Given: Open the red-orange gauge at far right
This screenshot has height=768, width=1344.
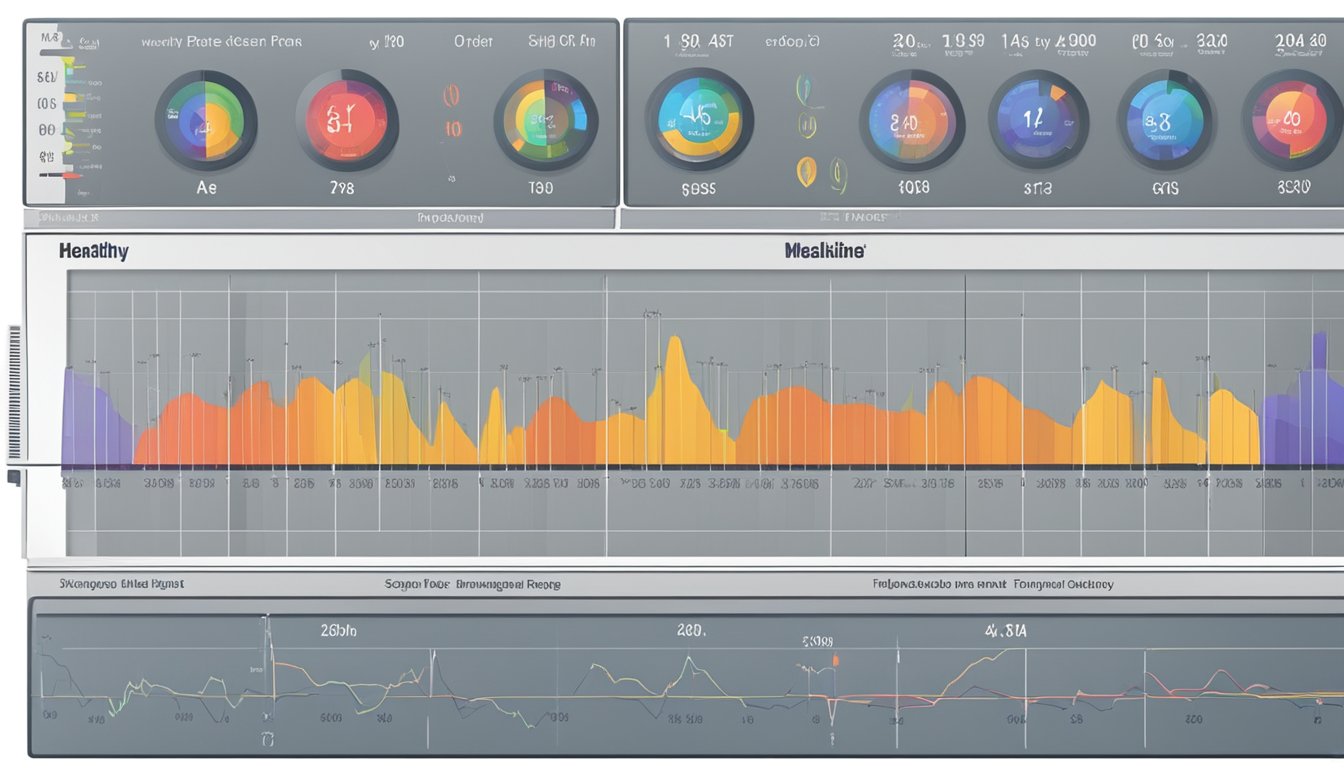Looking at the screenshot, I should tap(1292, 120).
